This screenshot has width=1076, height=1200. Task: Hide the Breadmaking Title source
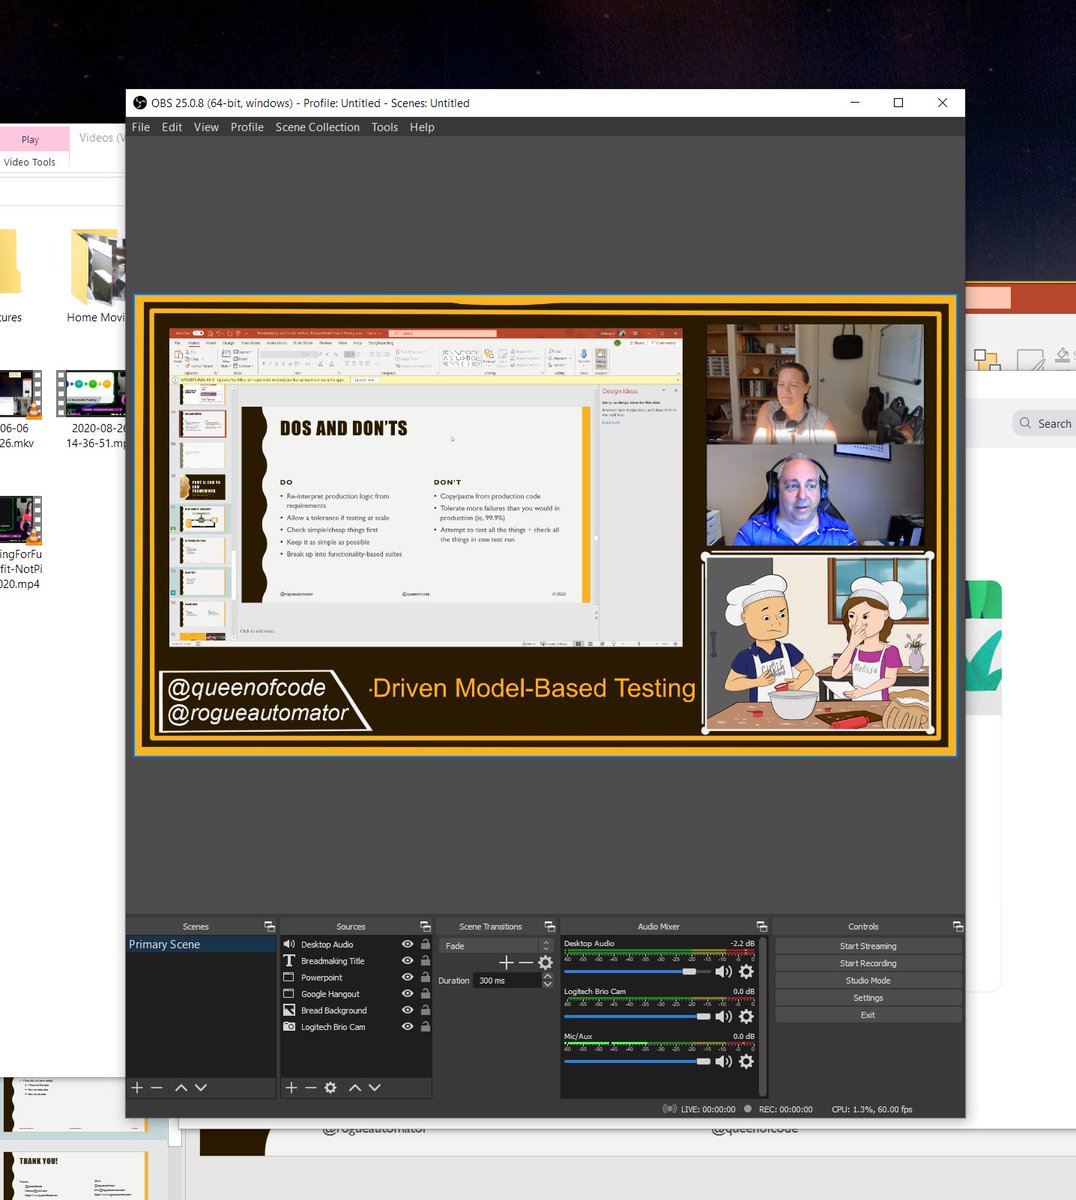click(407, 961)
